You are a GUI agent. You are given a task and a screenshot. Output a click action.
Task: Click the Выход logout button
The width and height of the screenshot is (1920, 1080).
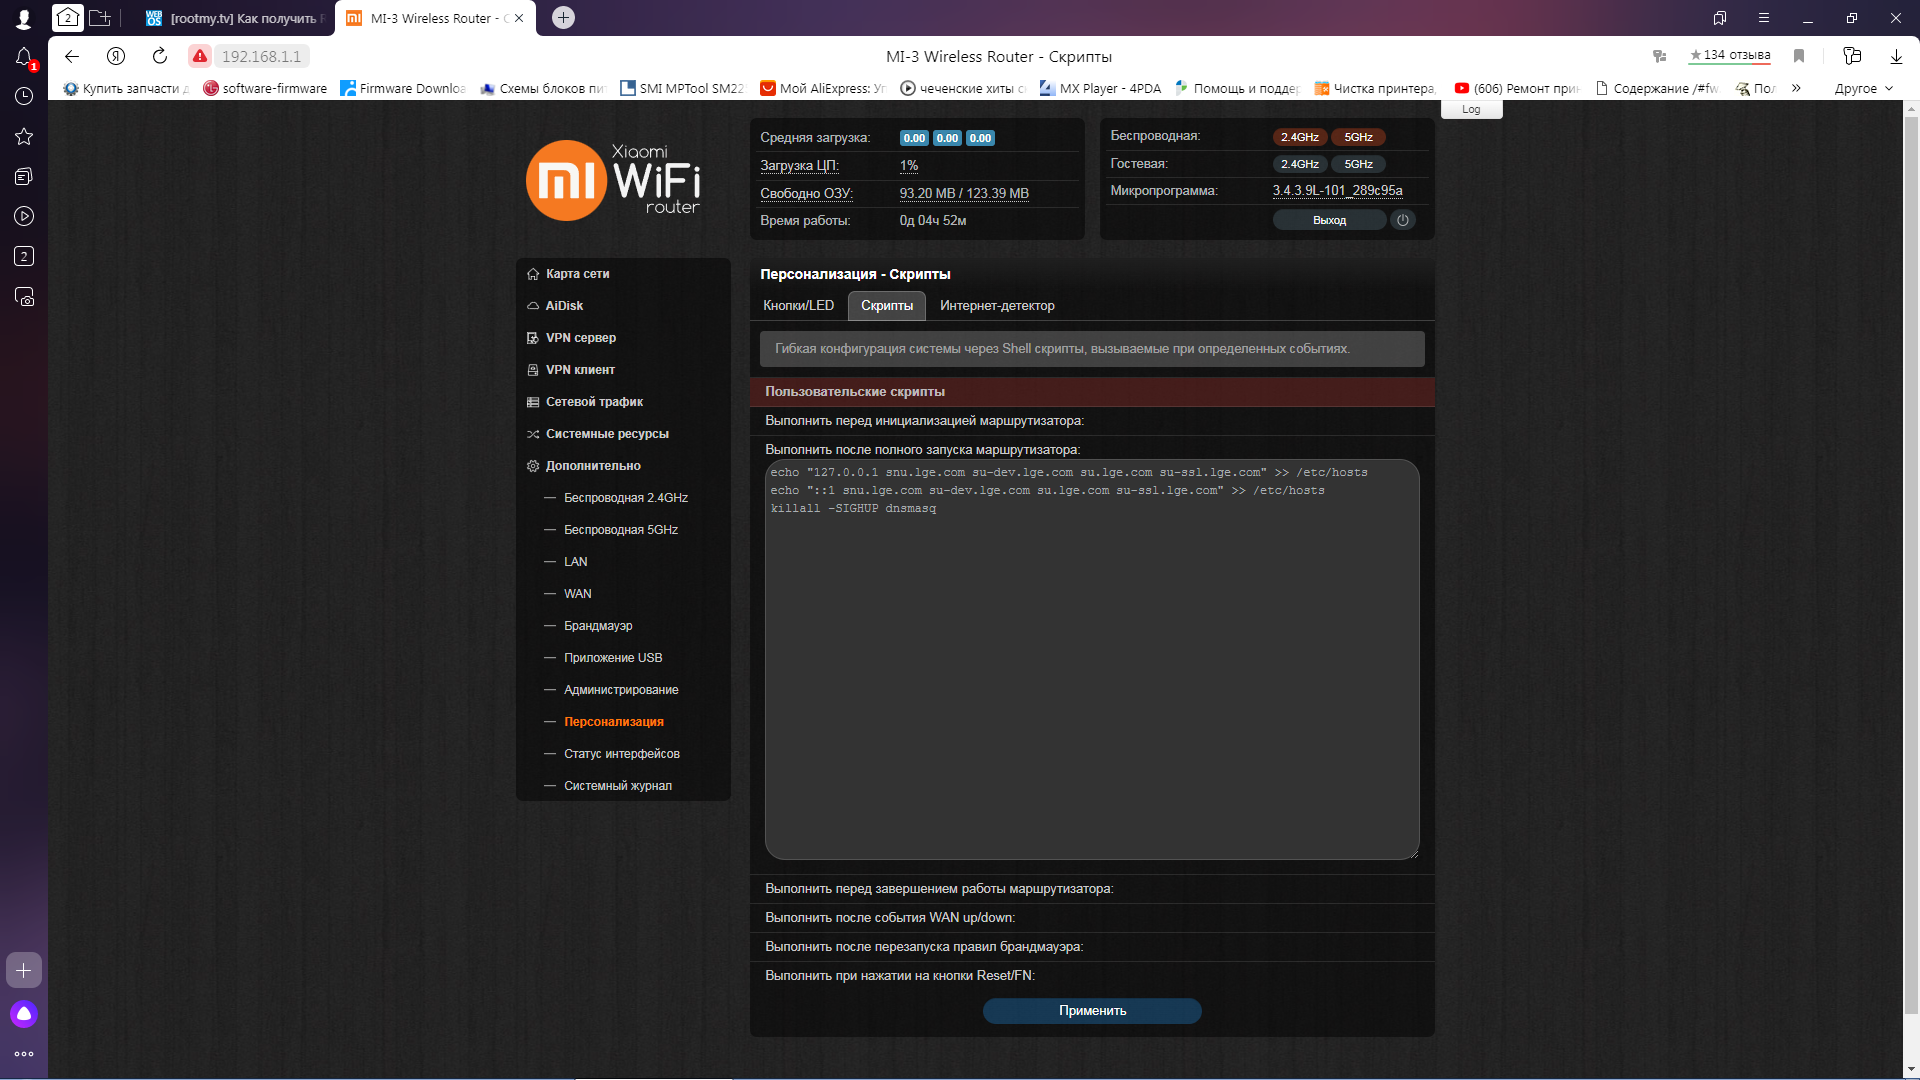tap(1329, 220)
